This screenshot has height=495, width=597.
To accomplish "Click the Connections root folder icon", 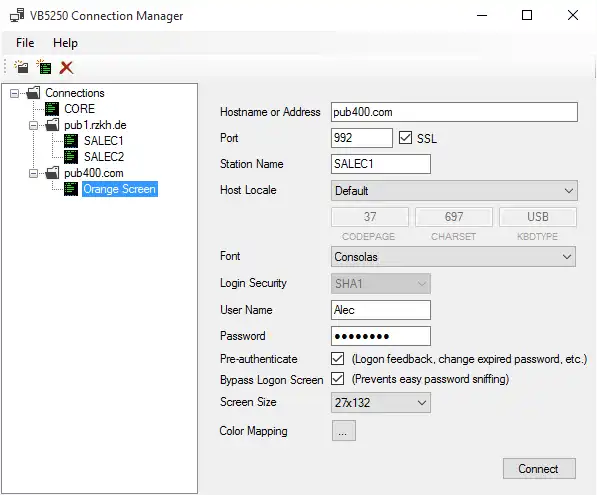I will click(34, 93).
